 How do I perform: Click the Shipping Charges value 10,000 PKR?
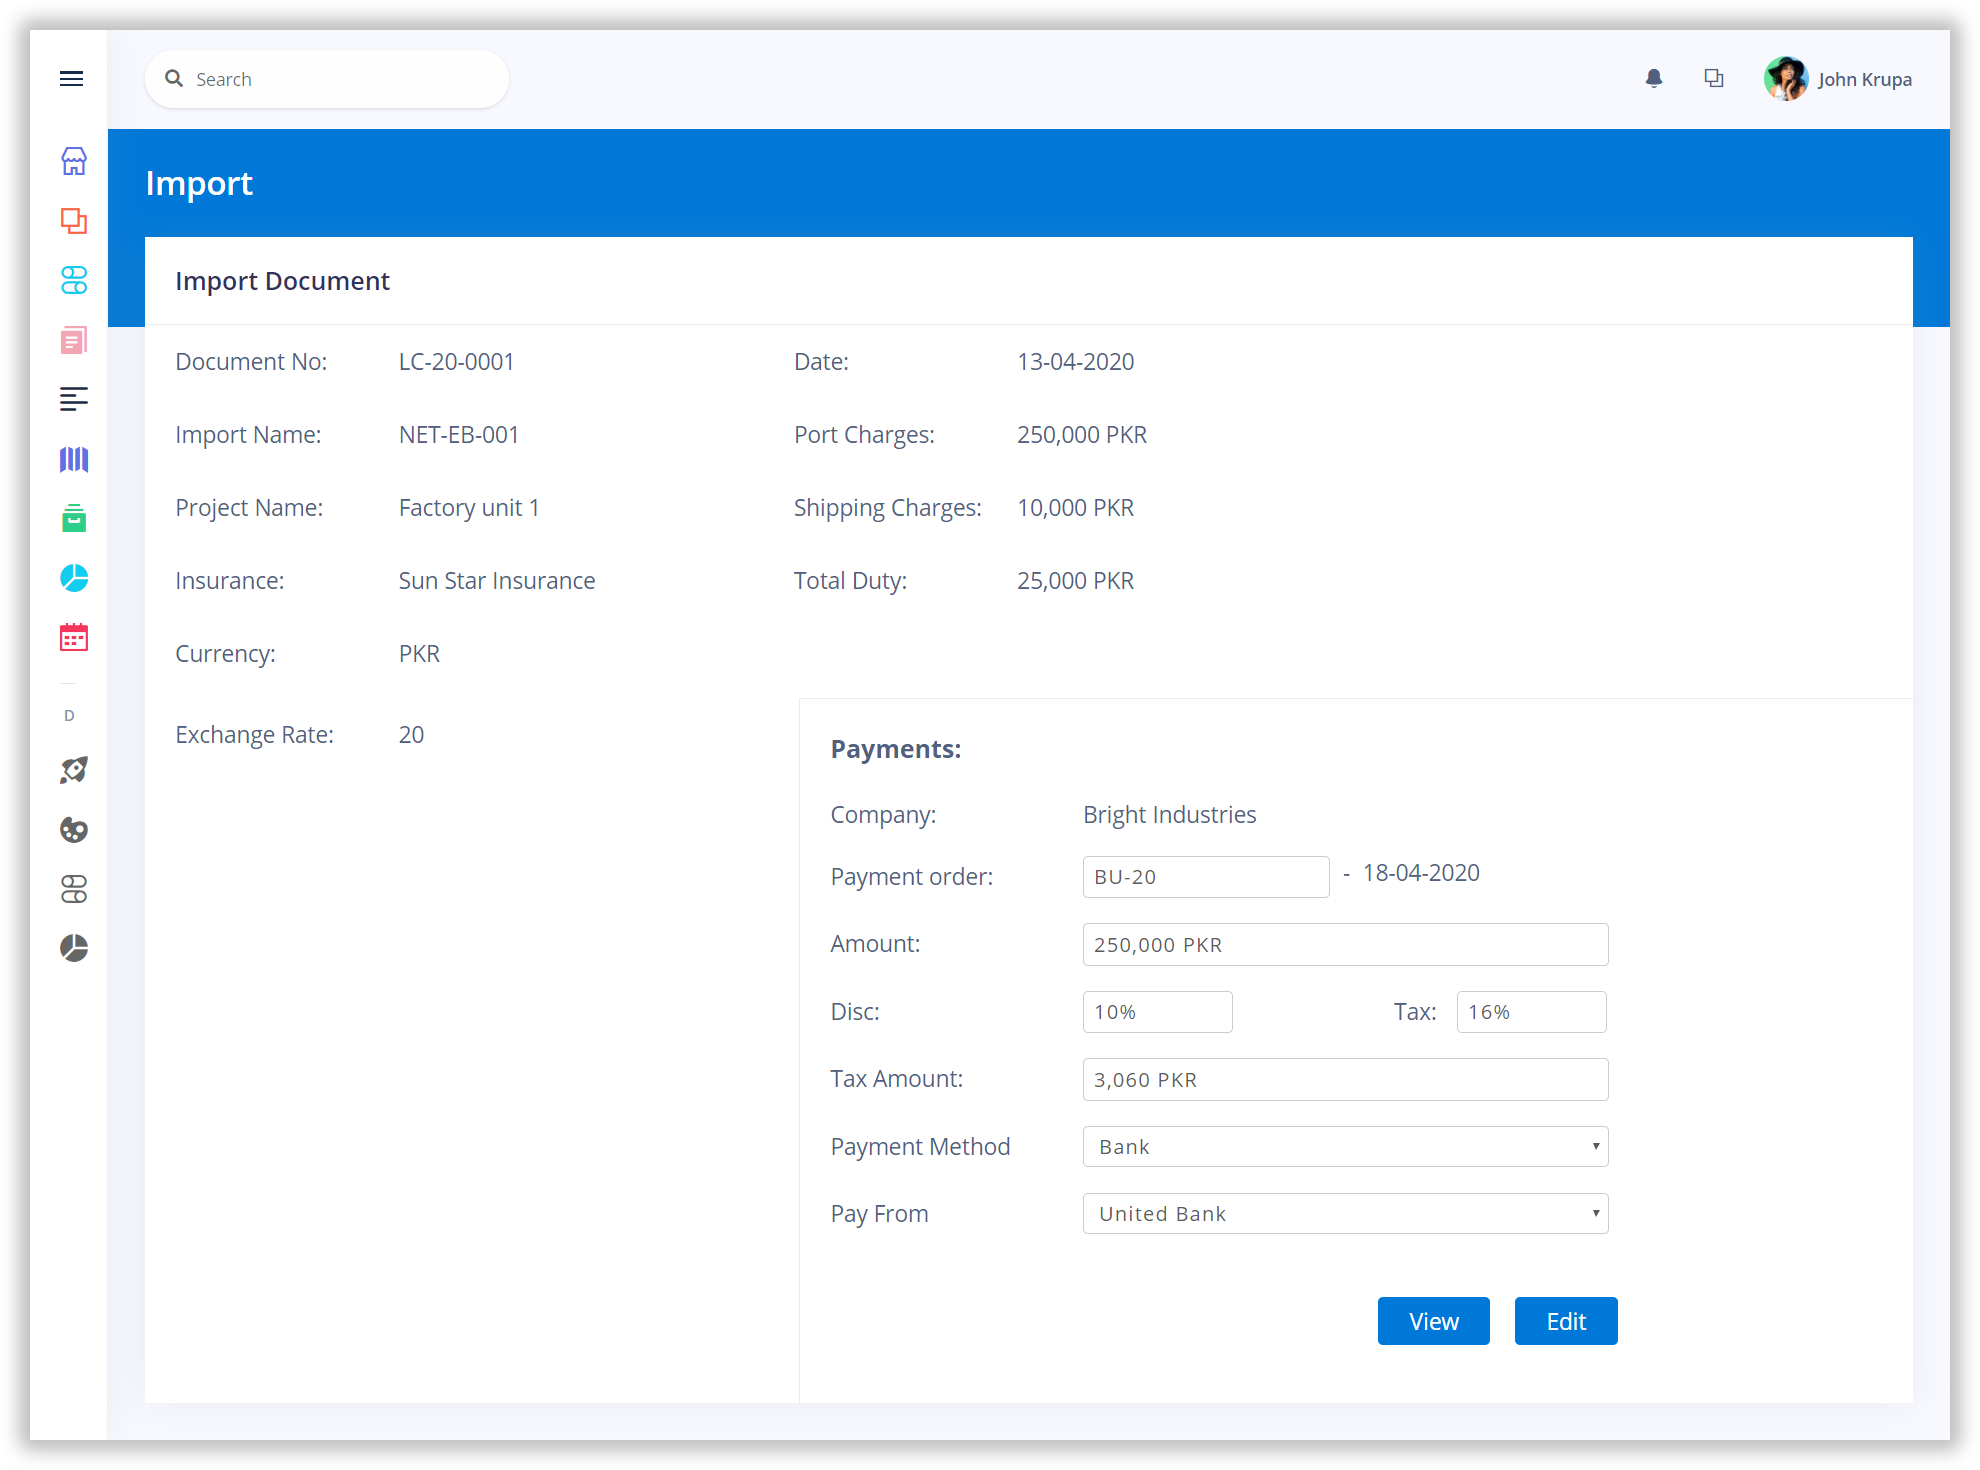coord(1075,508)
